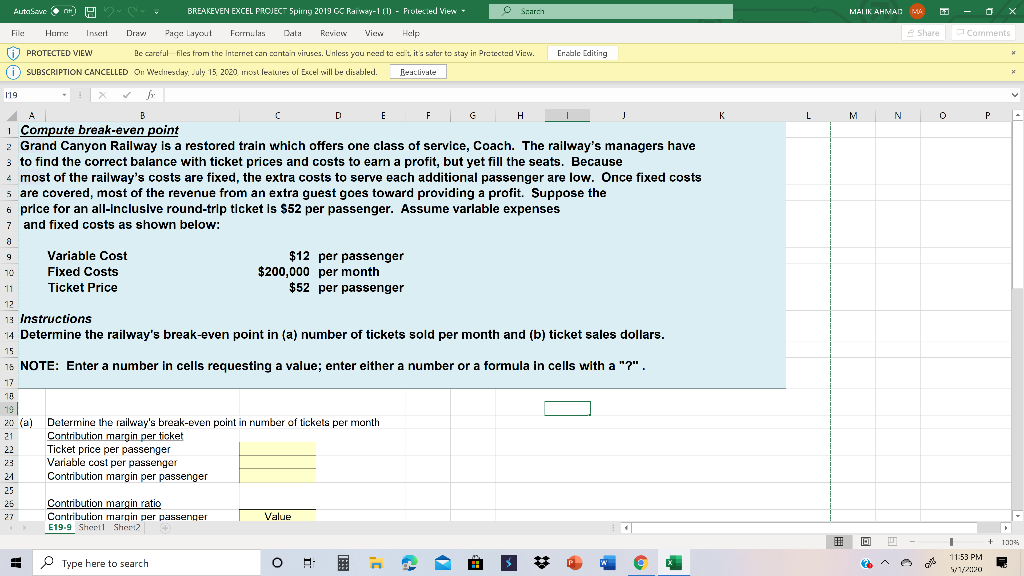Click the Undo icon

pyautogui.click(x=110, y=11)
